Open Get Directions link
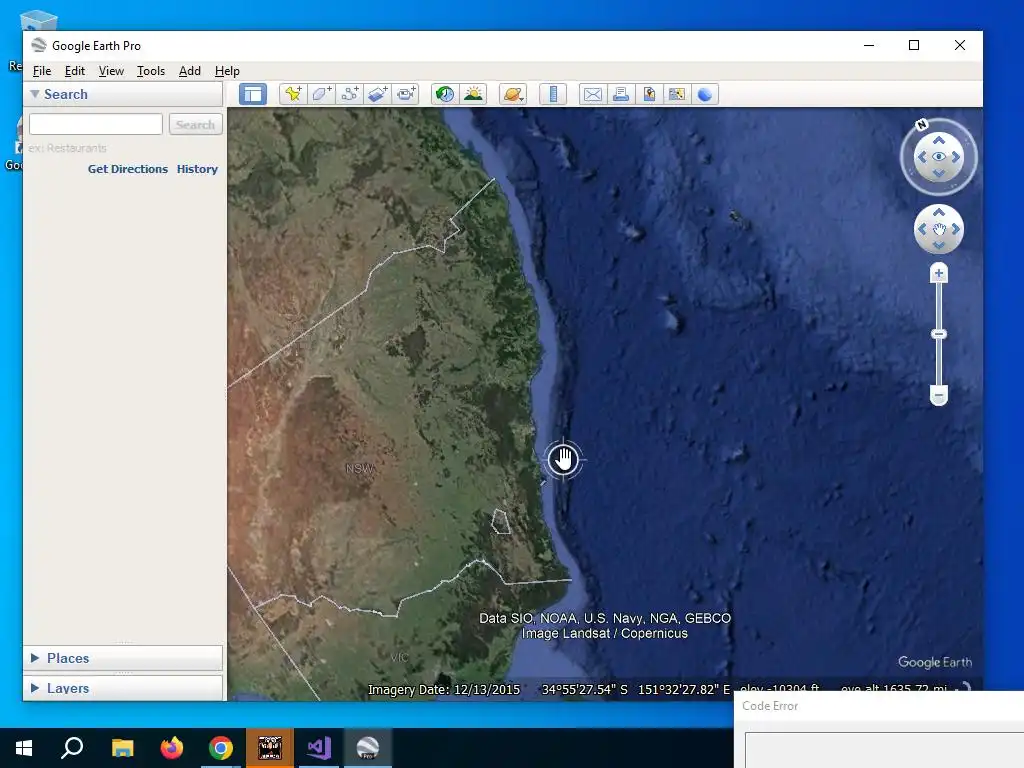Screen dimensions: 1024x768 tap(128, 168)
